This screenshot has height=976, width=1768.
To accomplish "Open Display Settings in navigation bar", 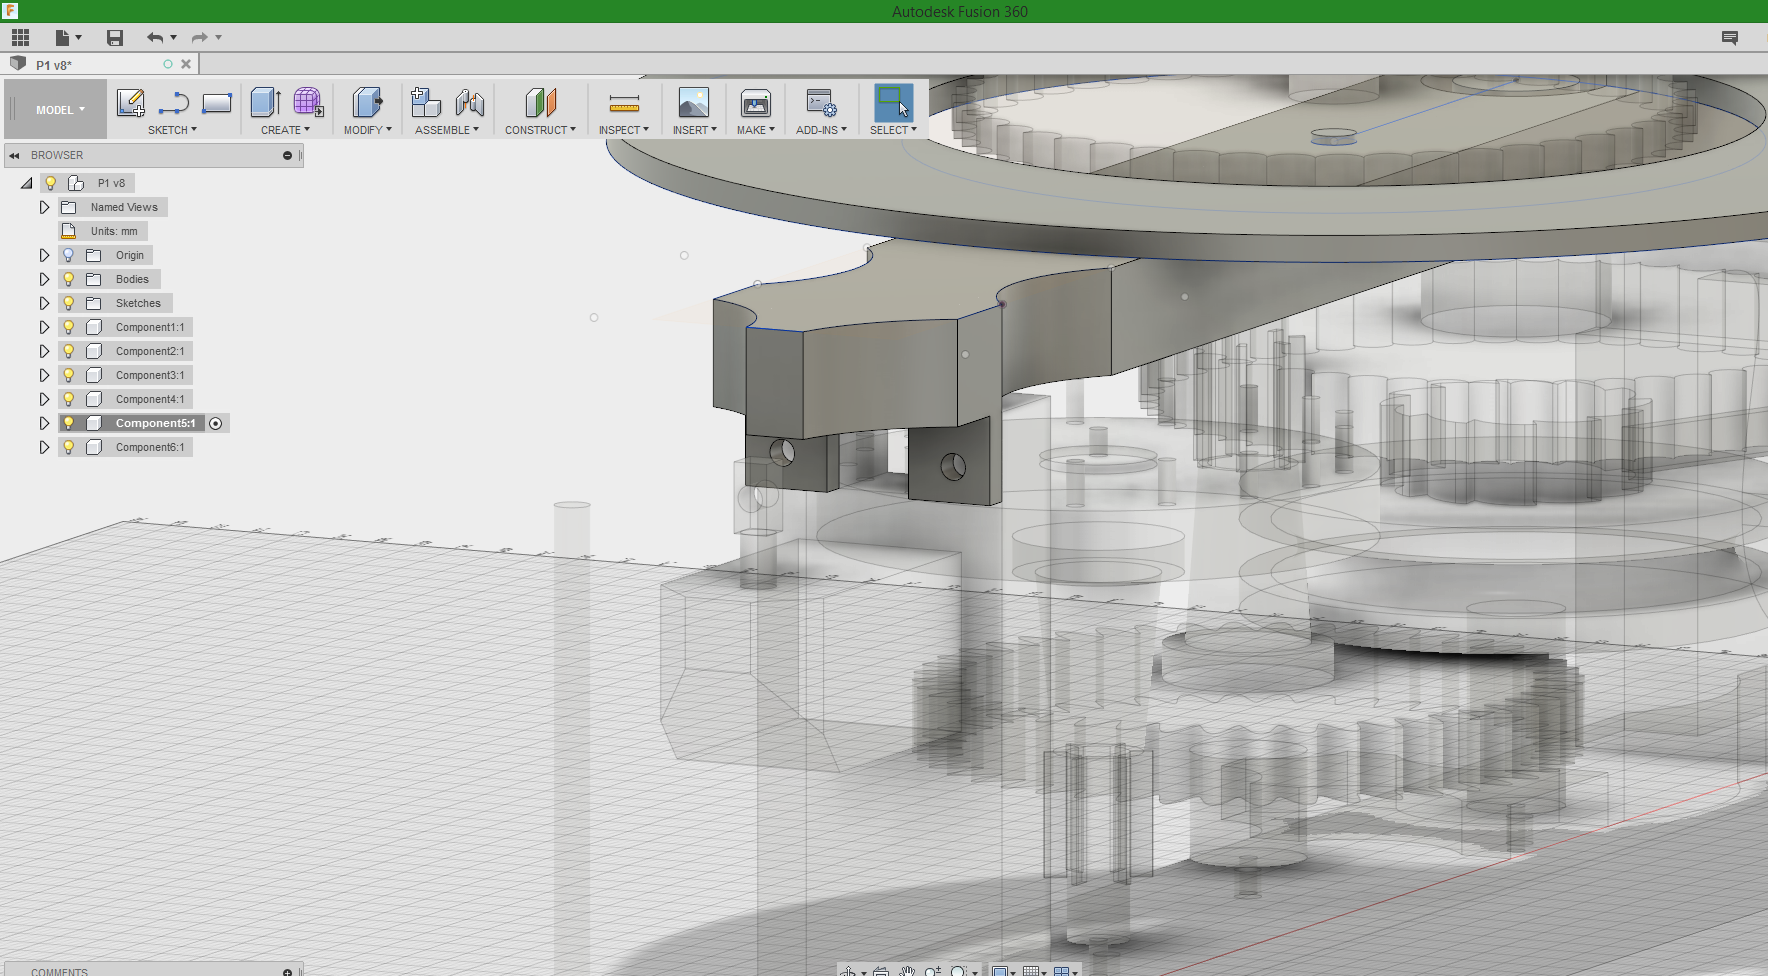I will (999, 971).
